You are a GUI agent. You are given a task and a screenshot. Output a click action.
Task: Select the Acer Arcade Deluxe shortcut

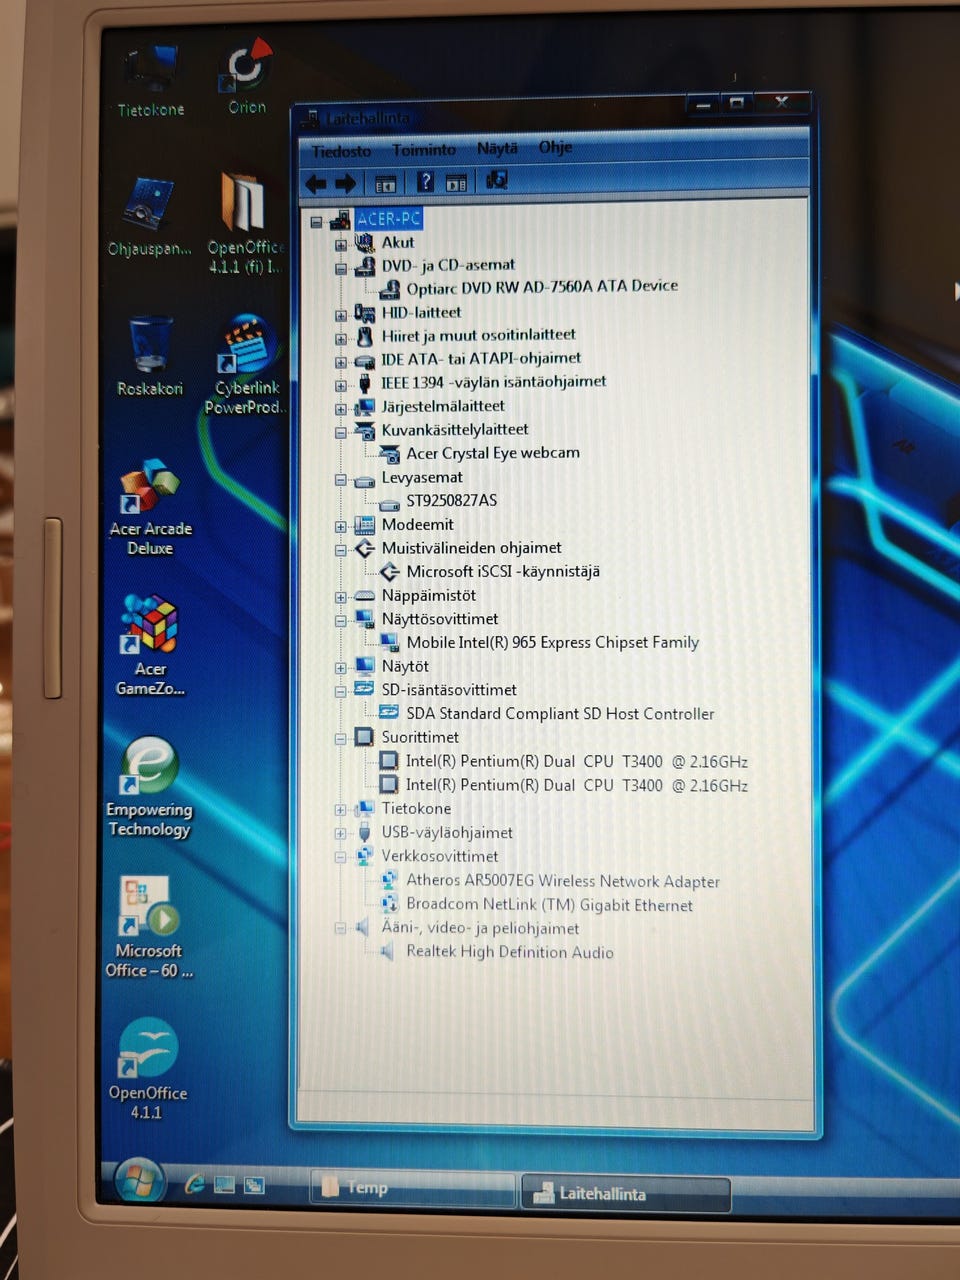pyautogui.click(x=150, y=507)
